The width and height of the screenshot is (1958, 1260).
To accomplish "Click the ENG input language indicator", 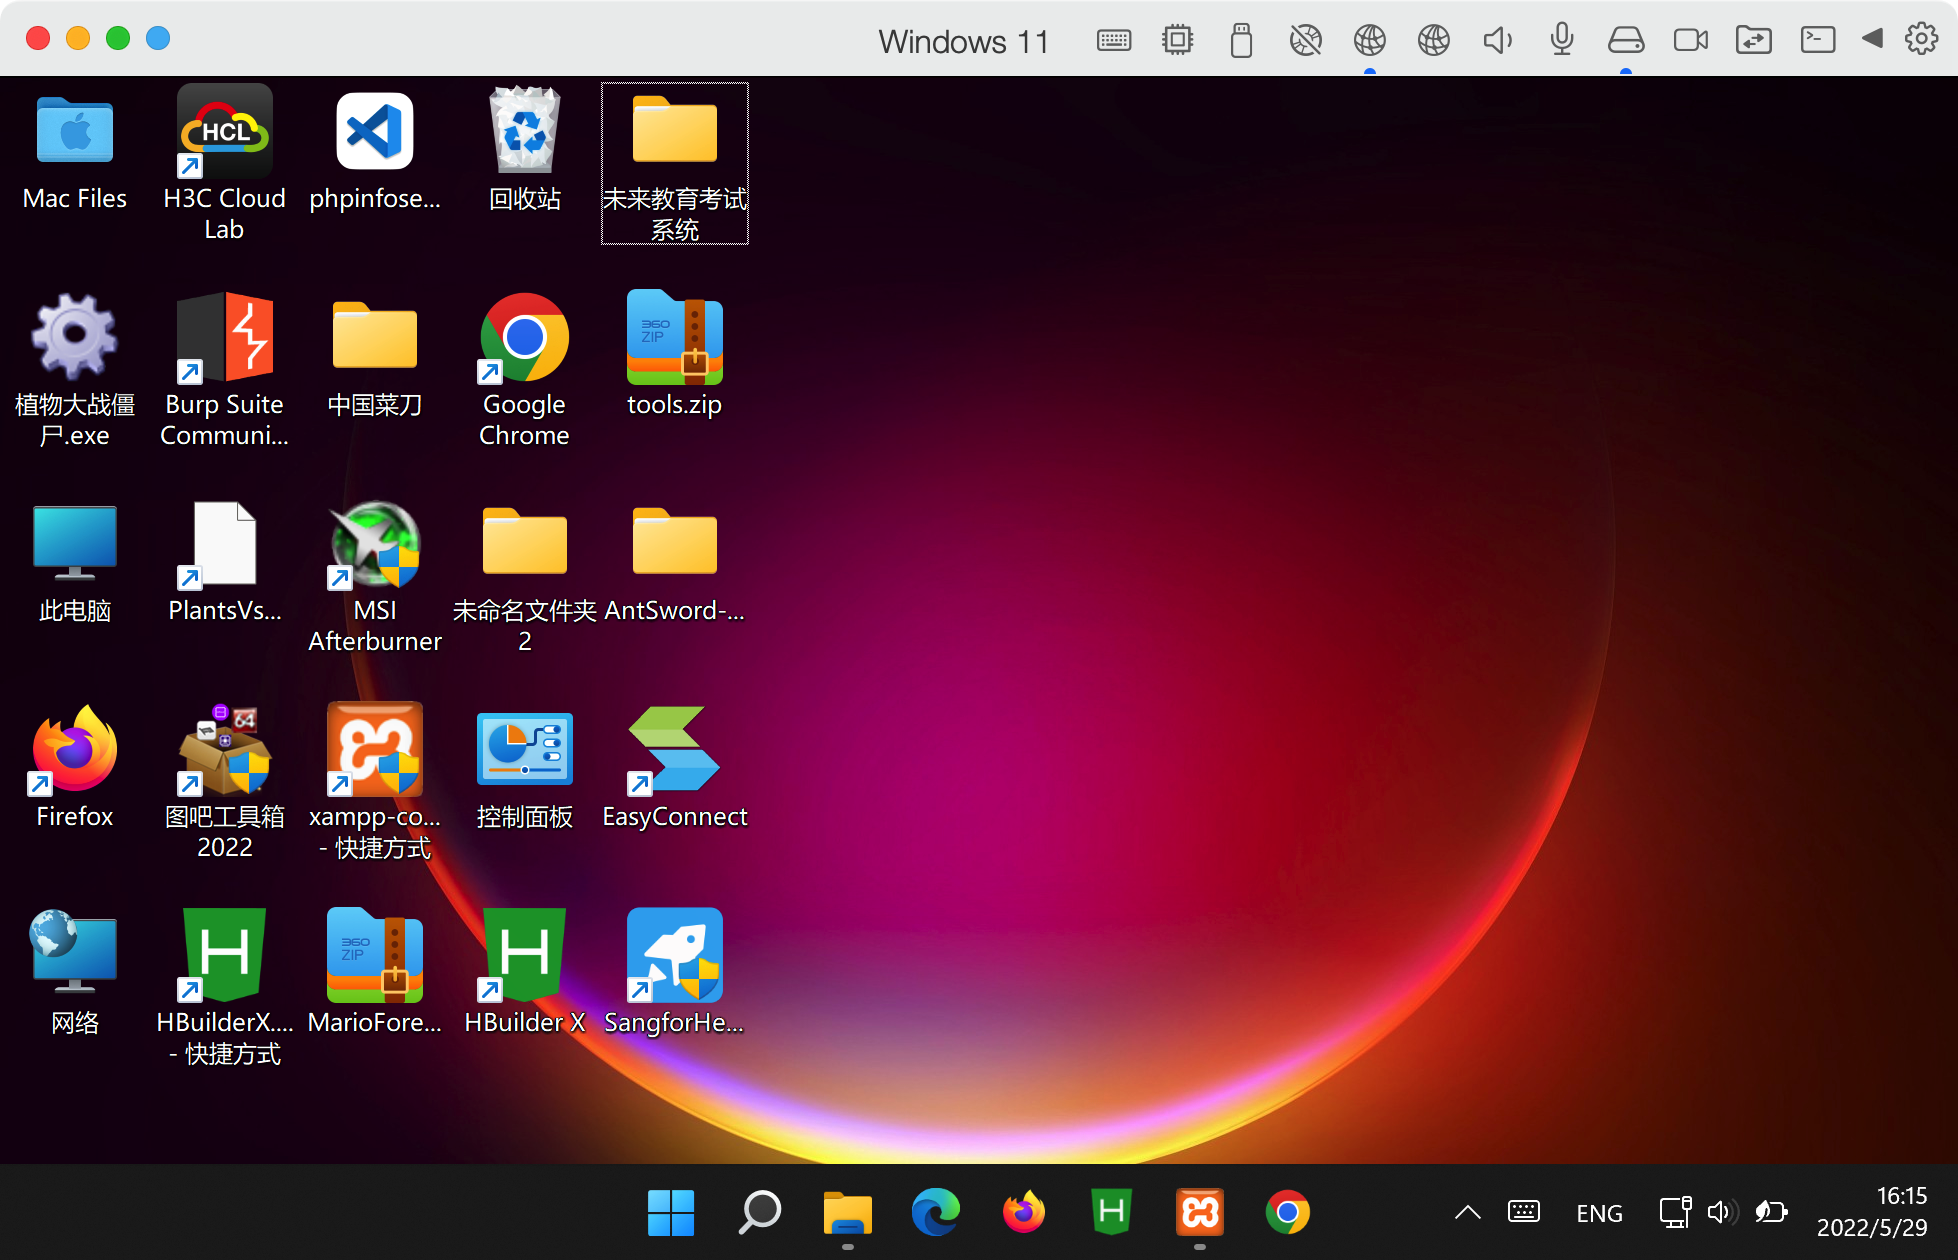I will [1599, 1213].
